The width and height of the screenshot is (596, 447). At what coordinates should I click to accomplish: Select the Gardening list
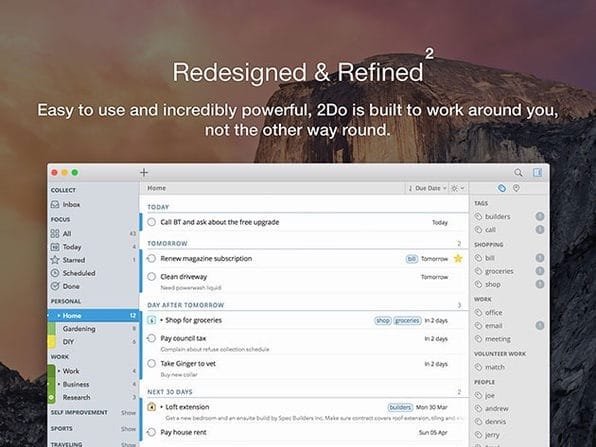[x=94, y=329]
